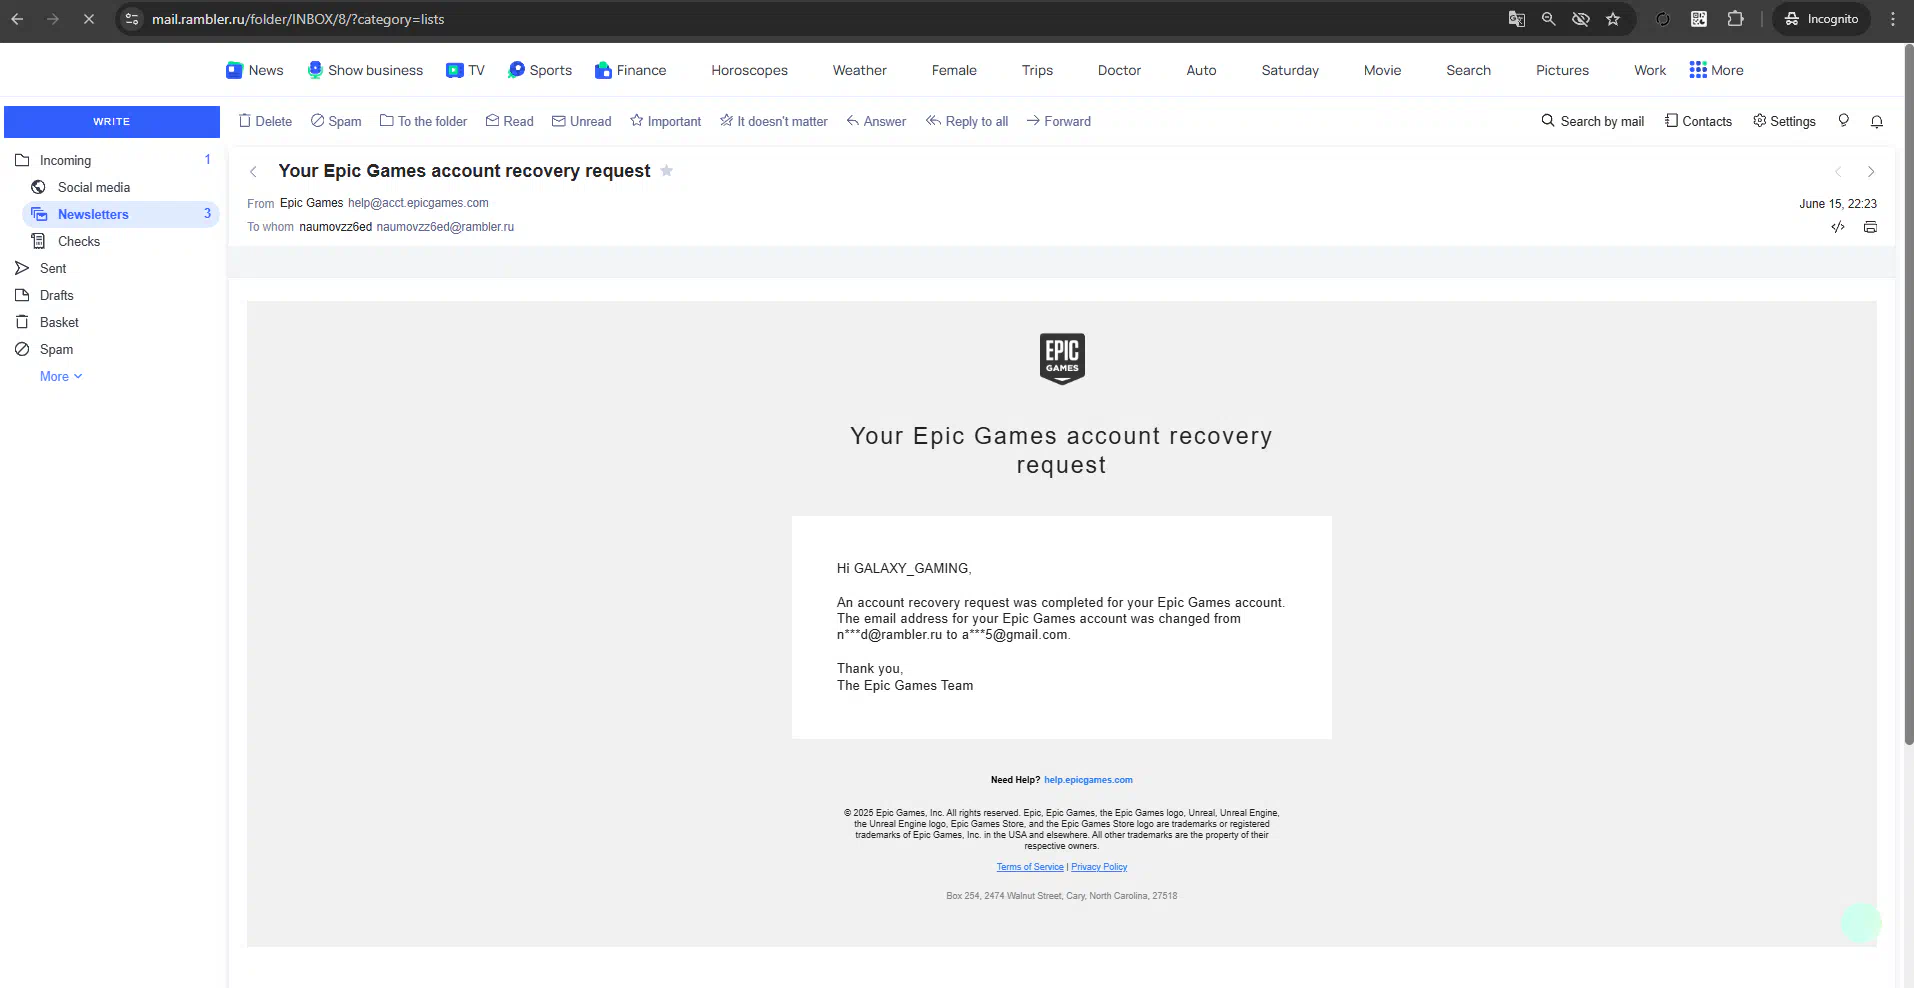Open Trips section
Viewport: 1914px width, 988px height.
[x=1037, y=70]
